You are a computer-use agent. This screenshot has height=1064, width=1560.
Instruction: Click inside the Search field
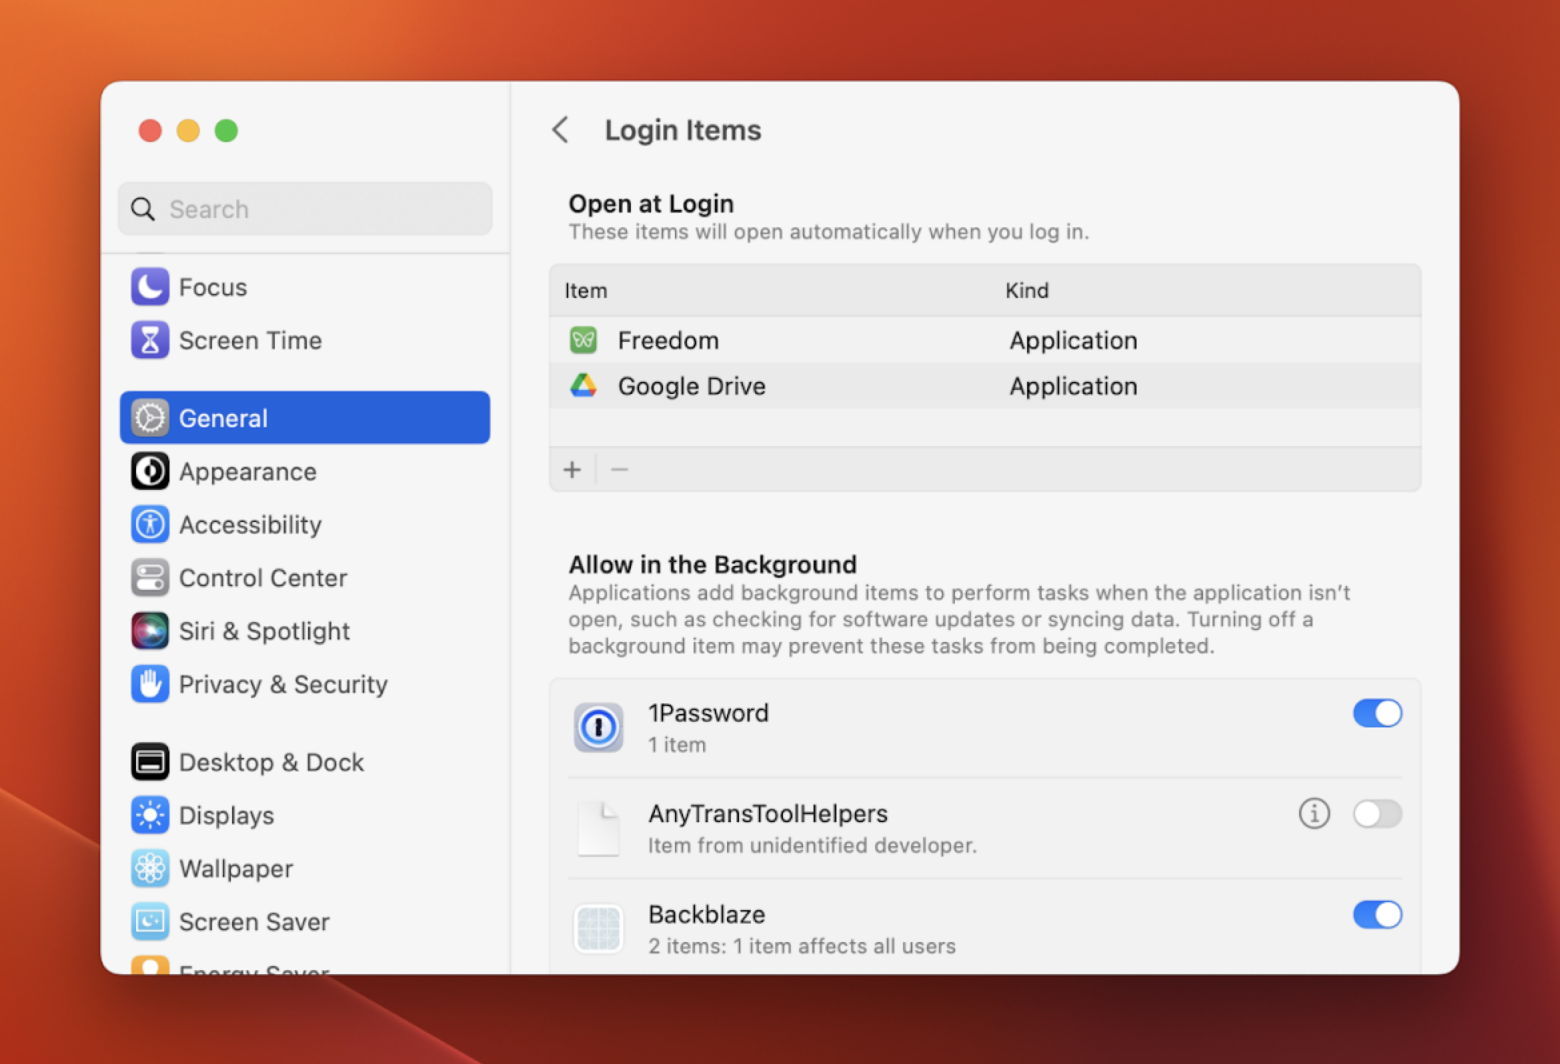(304, 209)
